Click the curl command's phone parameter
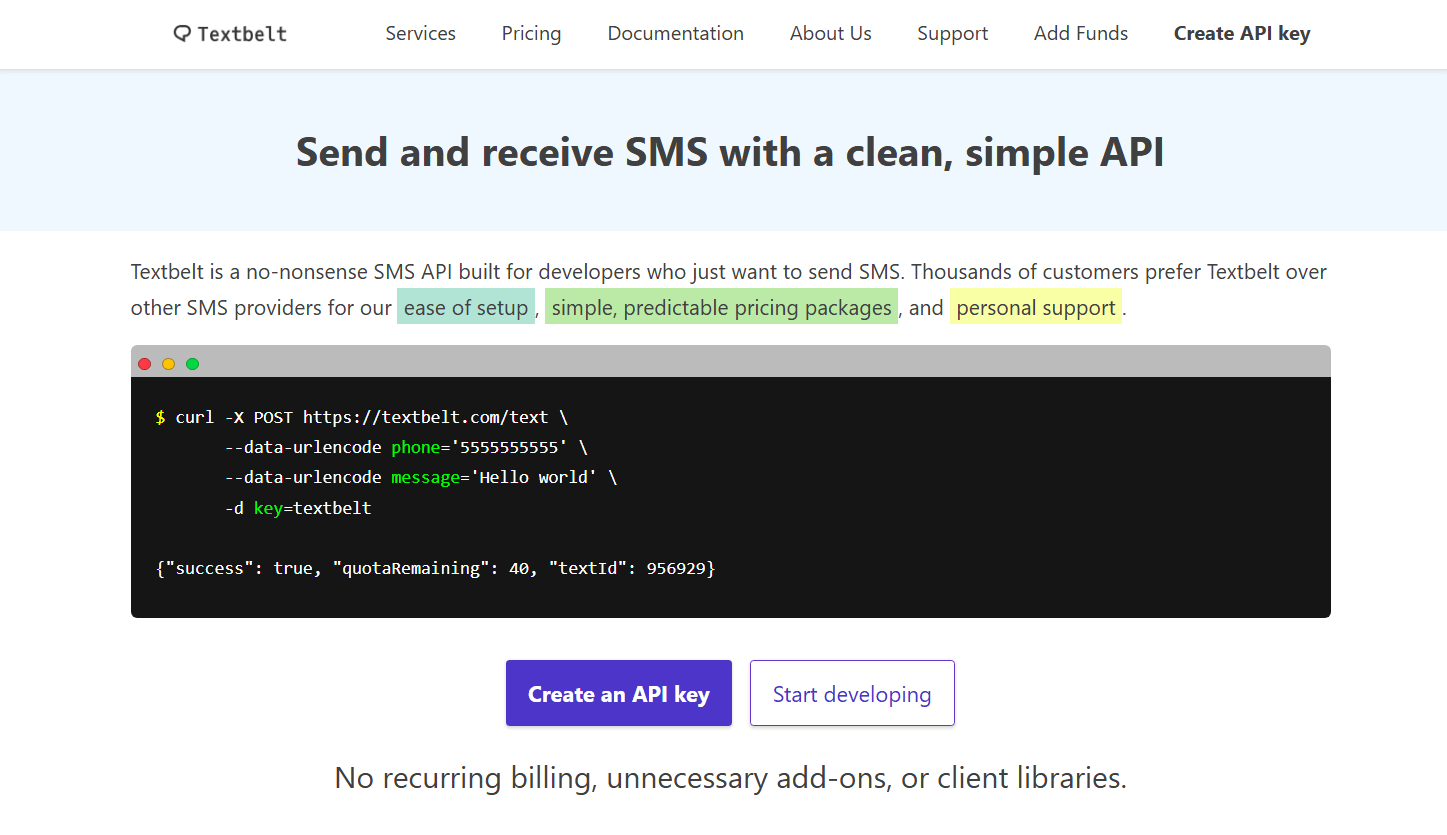 point(416,447)
